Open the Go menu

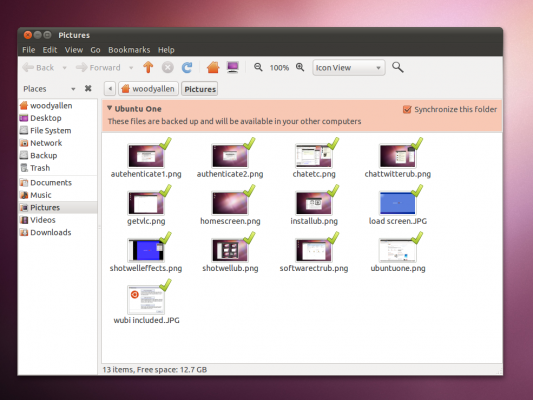pyautogui.click(x=95, y=50)
